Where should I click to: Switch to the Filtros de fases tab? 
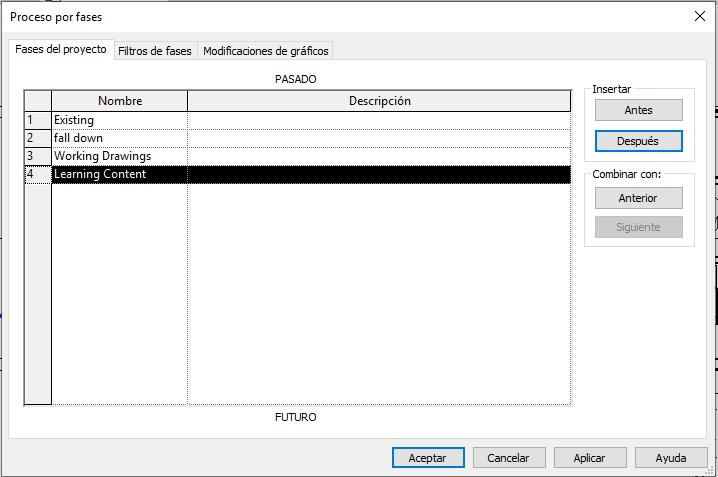point(154,50)
